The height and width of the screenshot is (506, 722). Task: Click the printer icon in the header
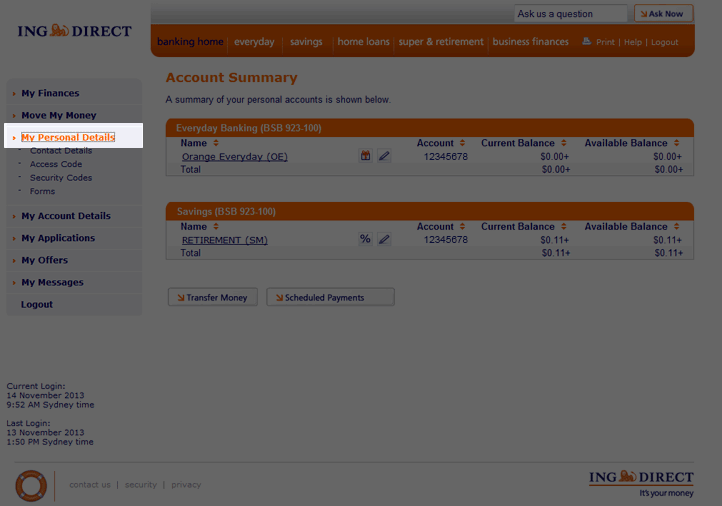(588, 42)
